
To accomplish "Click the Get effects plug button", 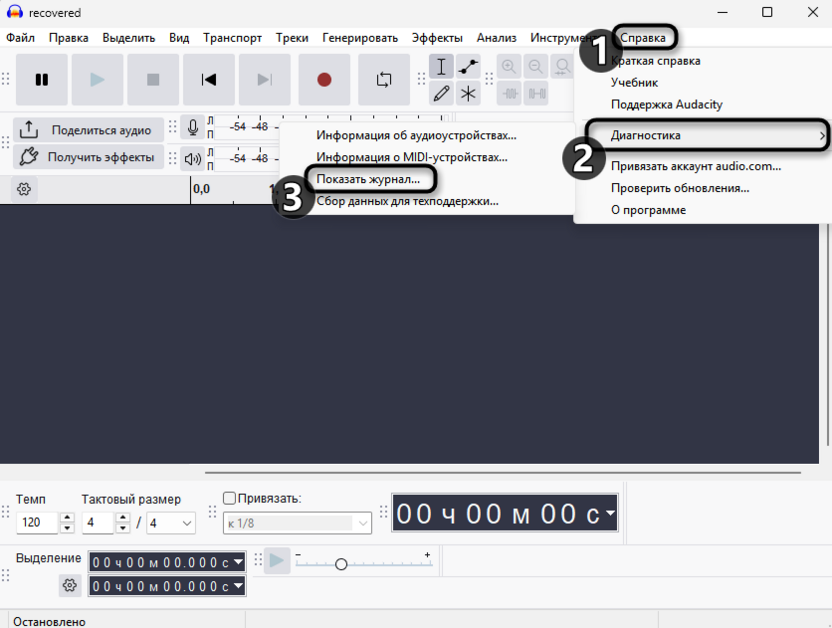I will pyautogui.click(x=88, y=157).
